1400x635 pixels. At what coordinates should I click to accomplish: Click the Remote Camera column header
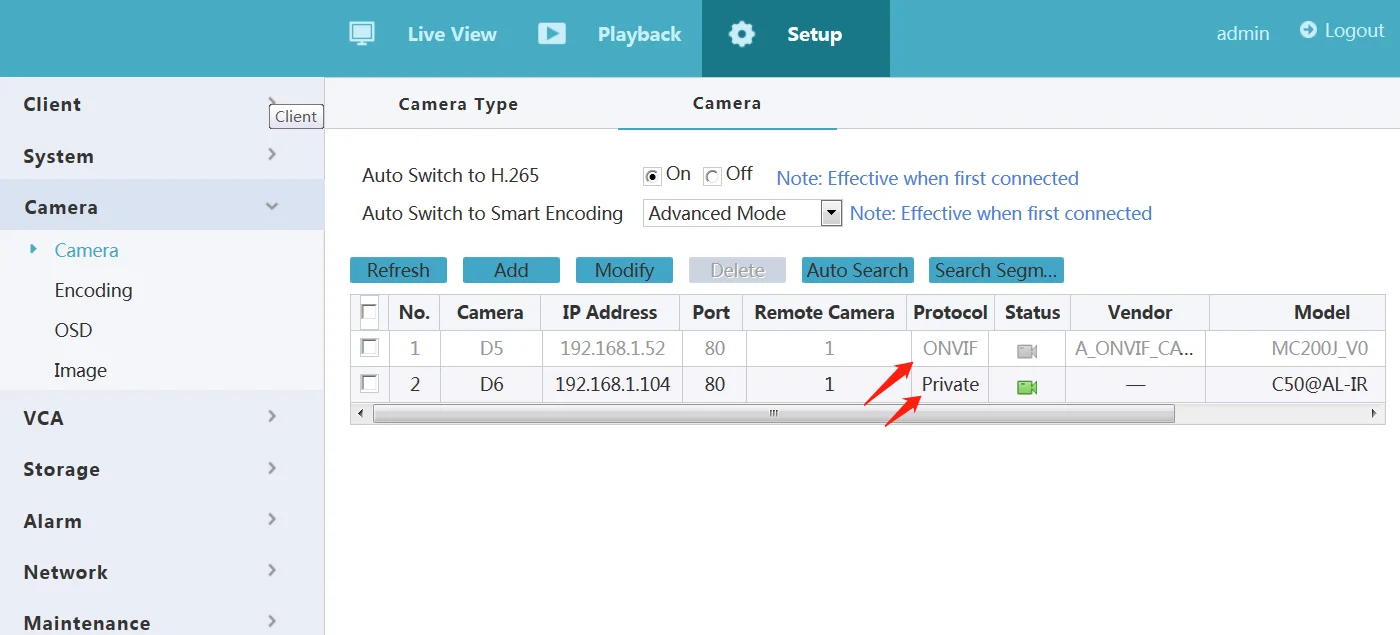point(824,313)
